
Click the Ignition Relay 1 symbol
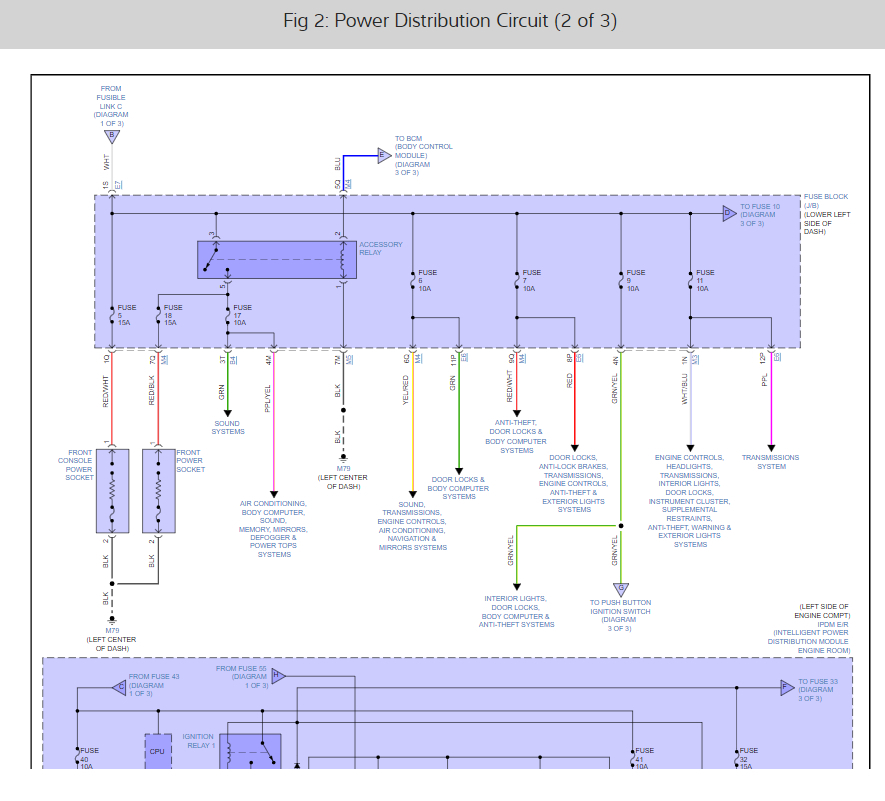(250, 753)
